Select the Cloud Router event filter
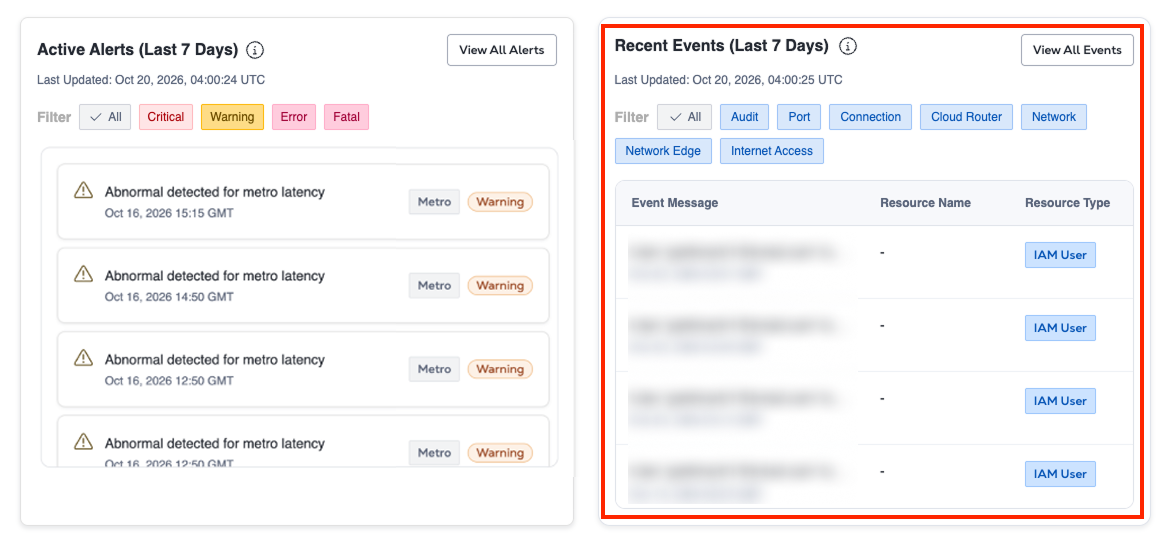The width and height of the screenshot is (1169, 539). coord(966,117)
